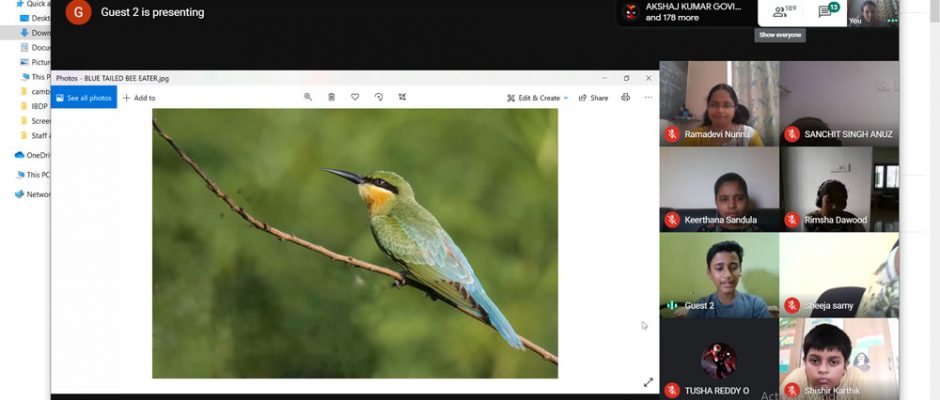The height and width of the screenshot is (400, 940).
Task: Select Sheeja samy video tile
Action: [x=839, y=275]
